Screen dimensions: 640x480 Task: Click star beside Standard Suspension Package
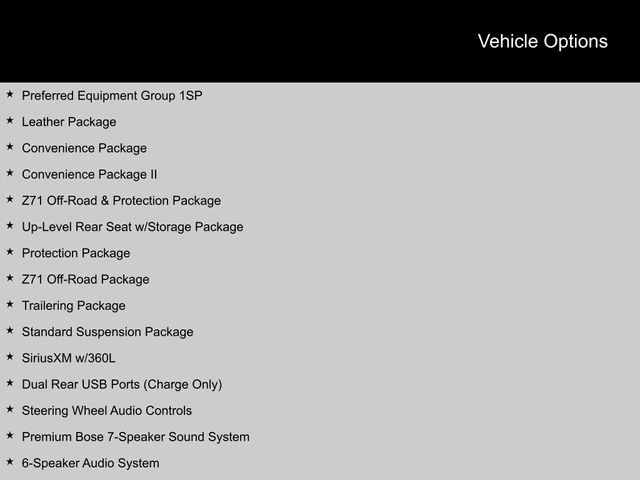tap(9, 331)
